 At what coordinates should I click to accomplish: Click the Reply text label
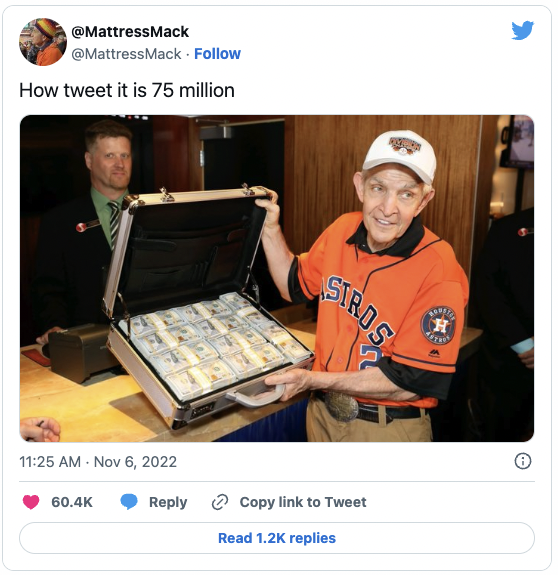tap(168, 502)
